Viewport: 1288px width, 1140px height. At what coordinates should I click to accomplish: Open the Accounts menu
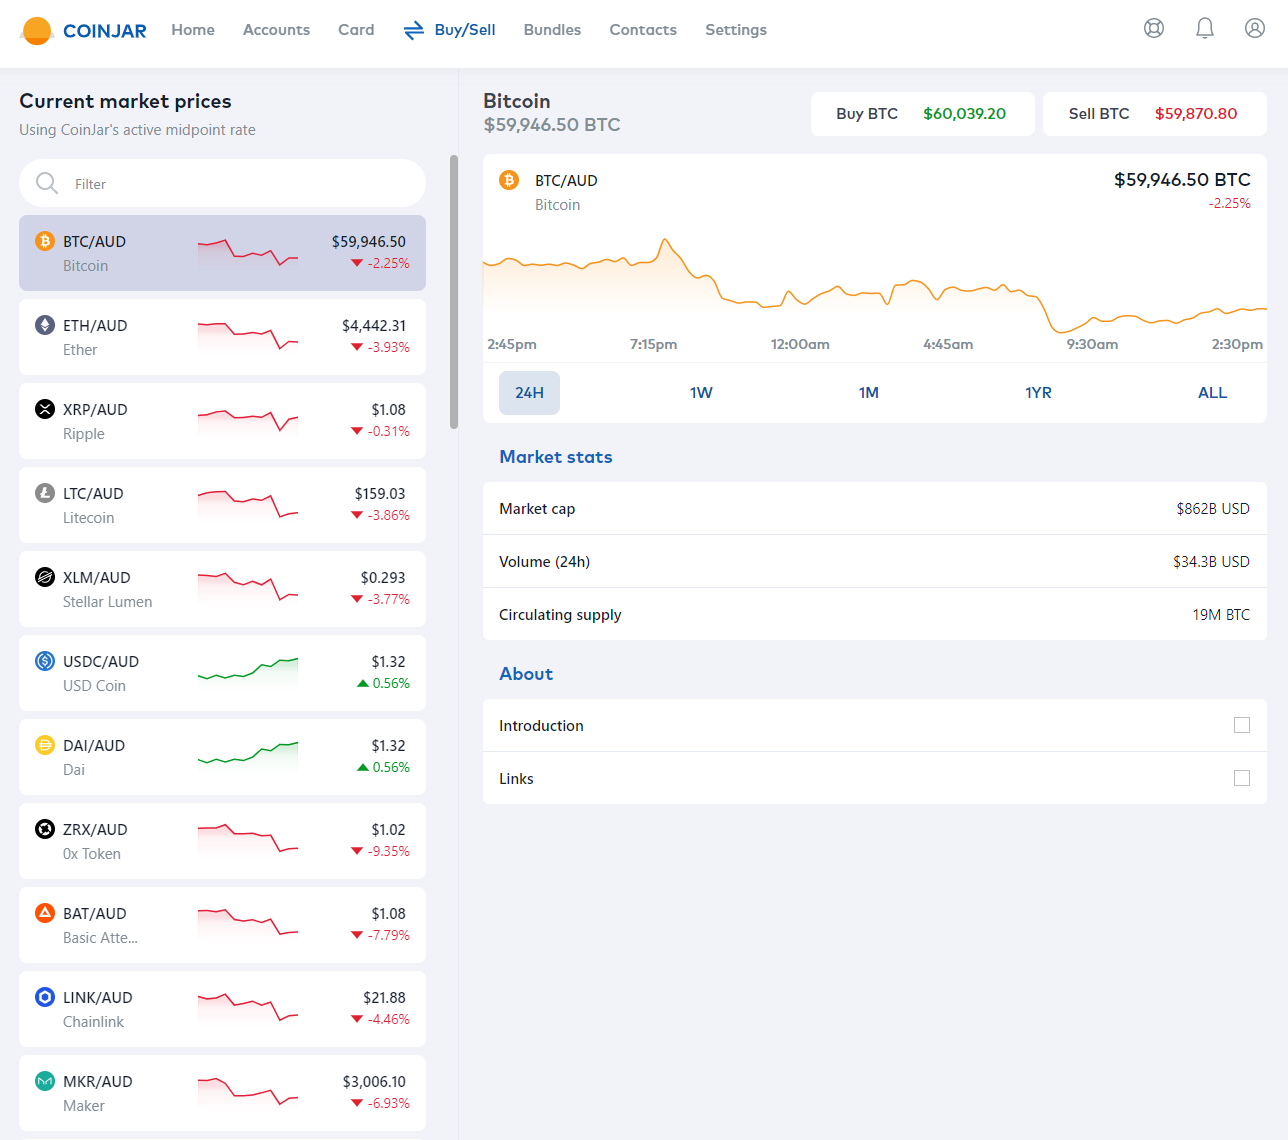276,30
